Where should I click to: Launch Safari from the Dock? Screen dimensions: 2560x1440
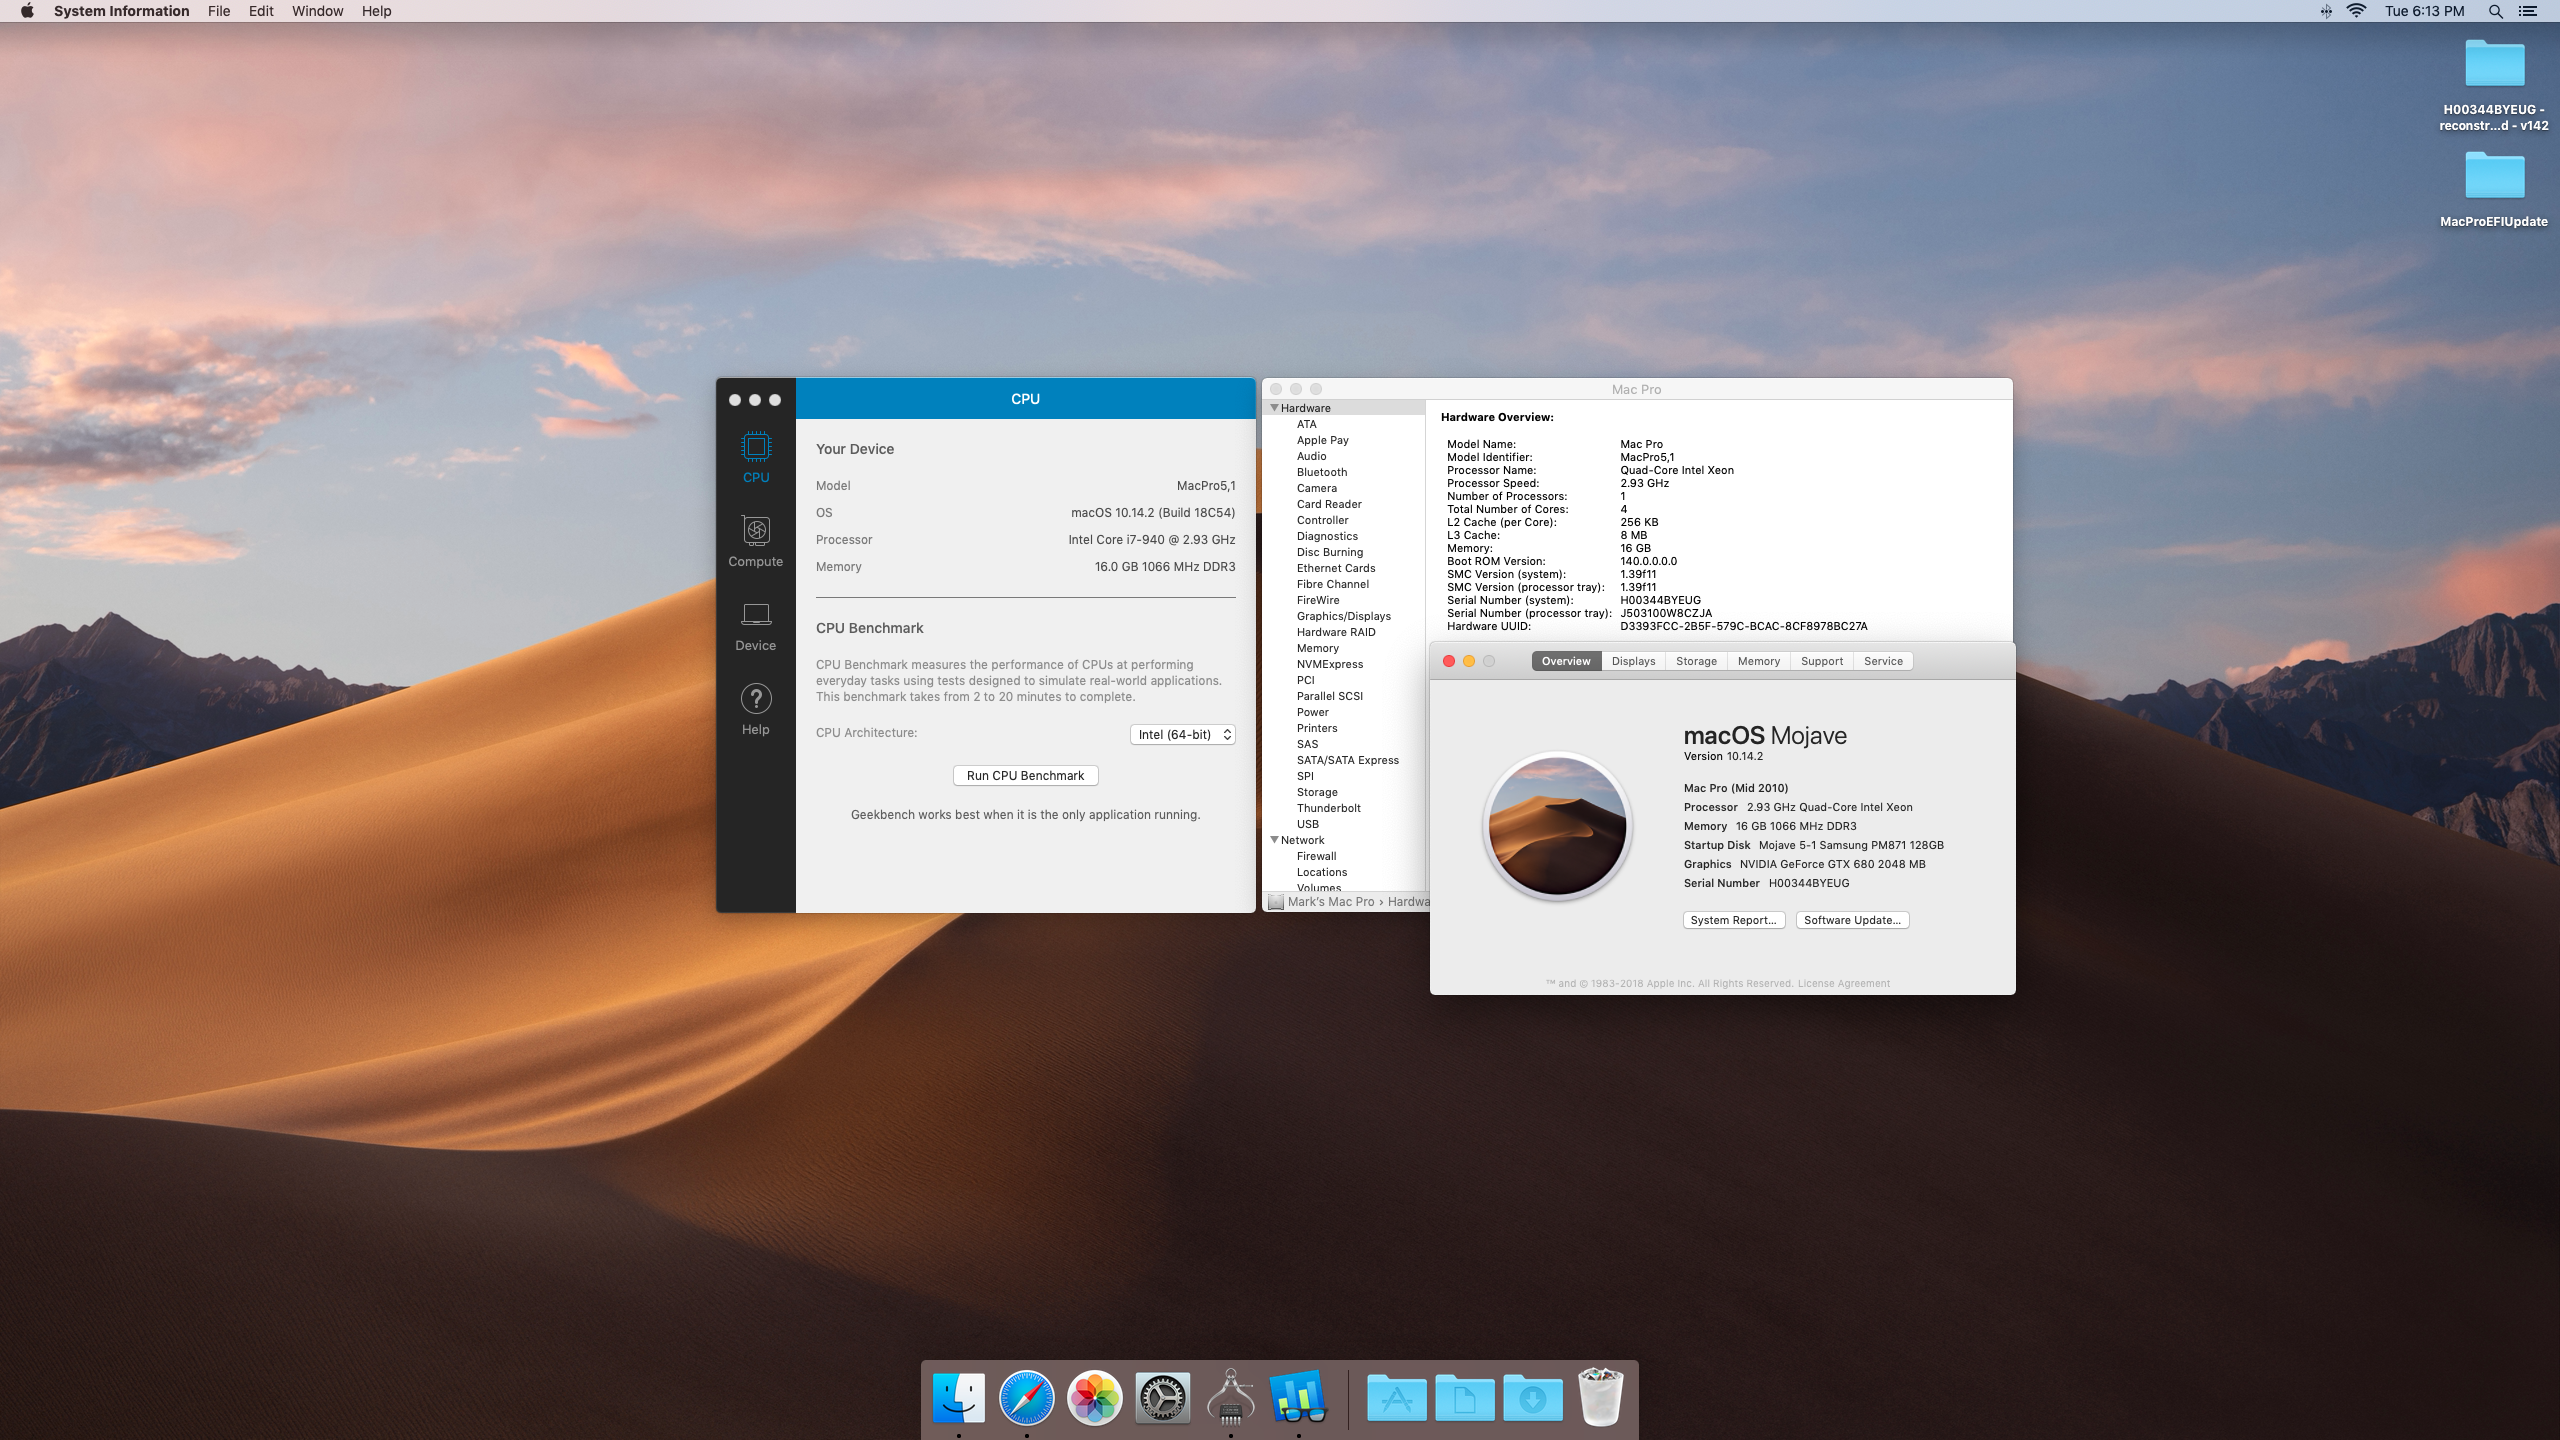pyautogui.click(x=1026, y=1397)
